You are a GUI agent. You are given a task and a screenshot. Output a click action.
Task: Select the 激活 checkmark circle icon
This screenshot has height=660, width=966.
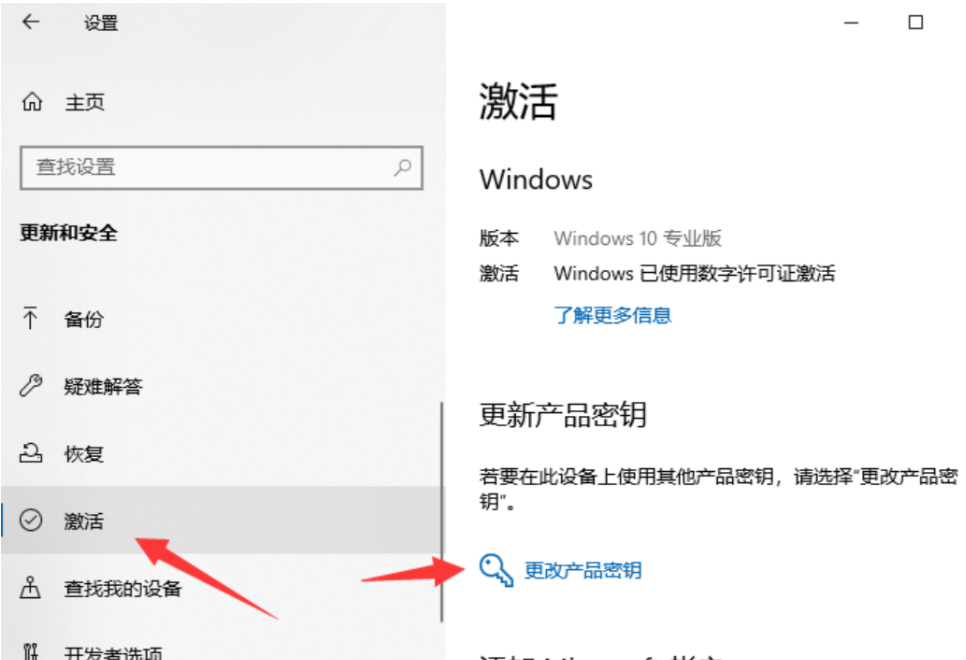tap(31, 520)
